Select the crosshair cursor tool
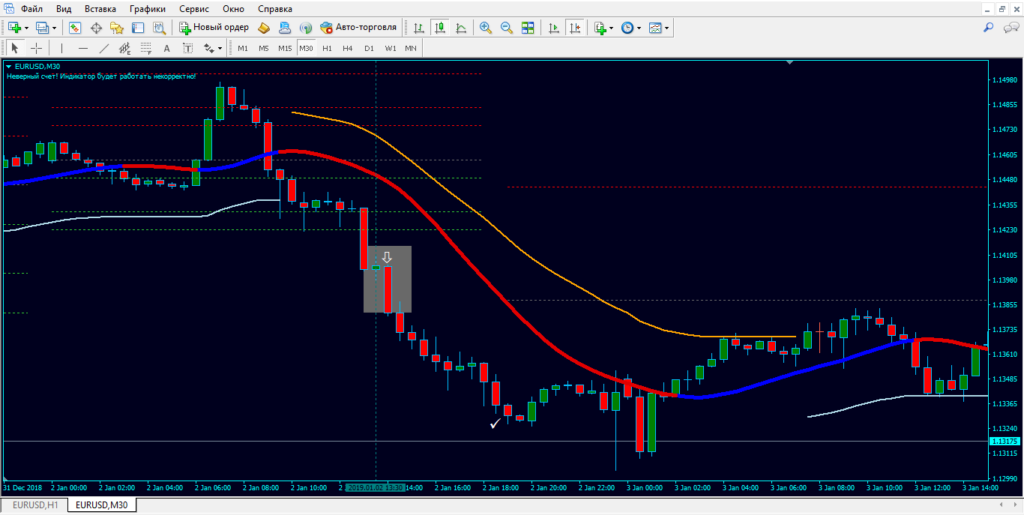 click(37, 47)
